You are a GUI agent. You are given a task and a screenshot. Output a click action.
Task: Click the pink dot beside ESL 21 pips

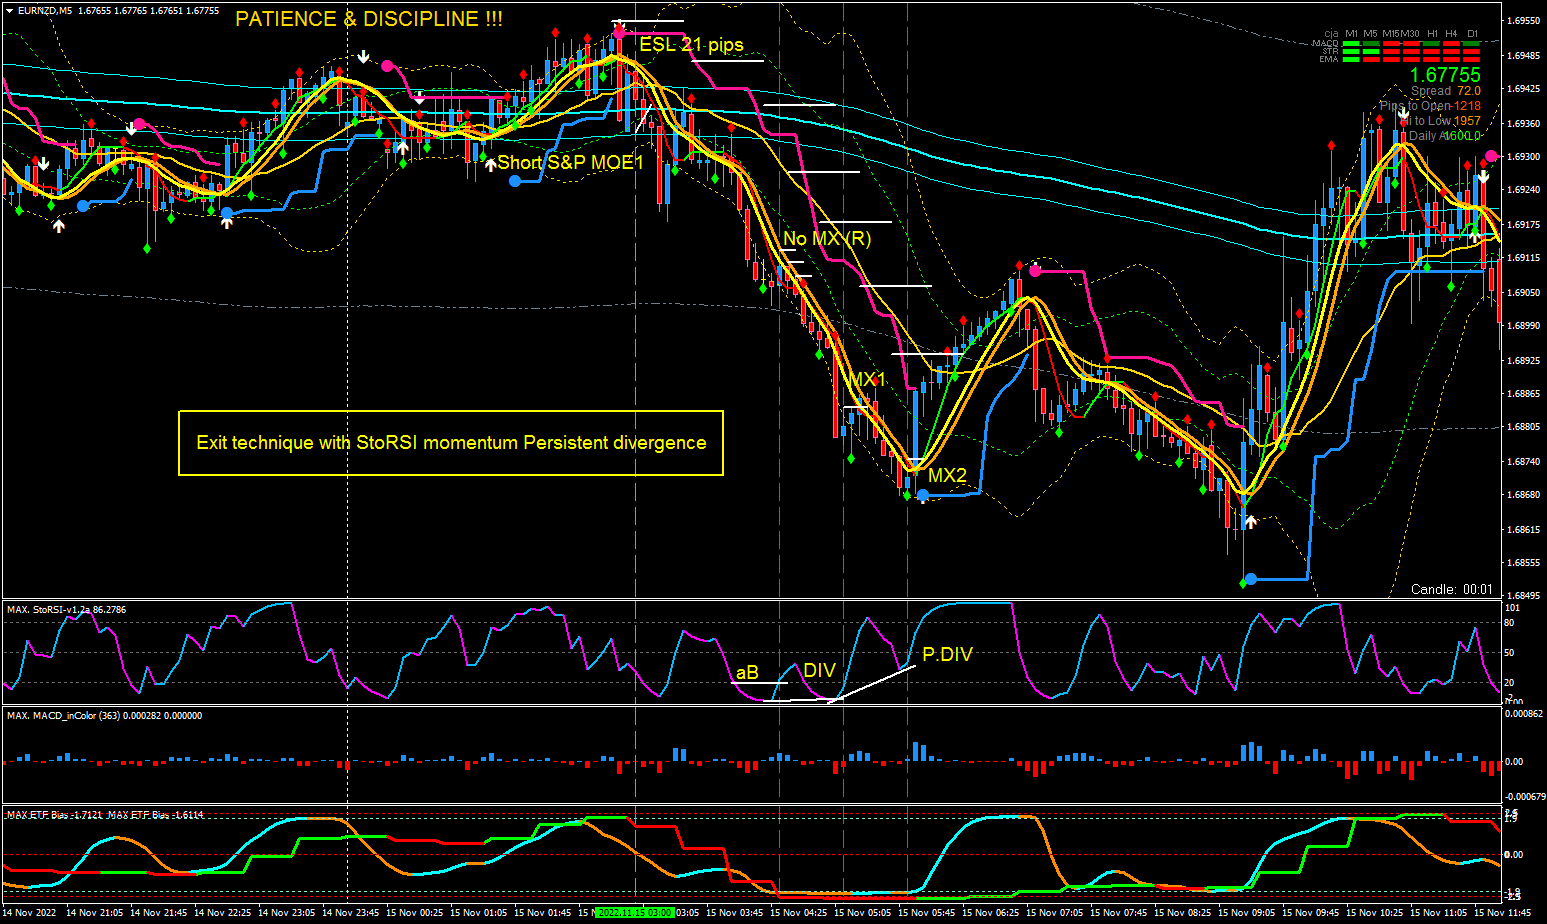(619, 31)
